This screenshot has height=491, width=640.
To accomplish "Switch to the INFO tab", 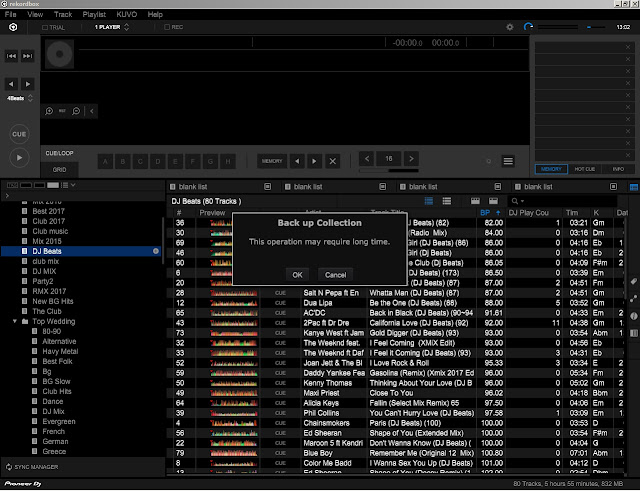I will (x=618, y=169).
